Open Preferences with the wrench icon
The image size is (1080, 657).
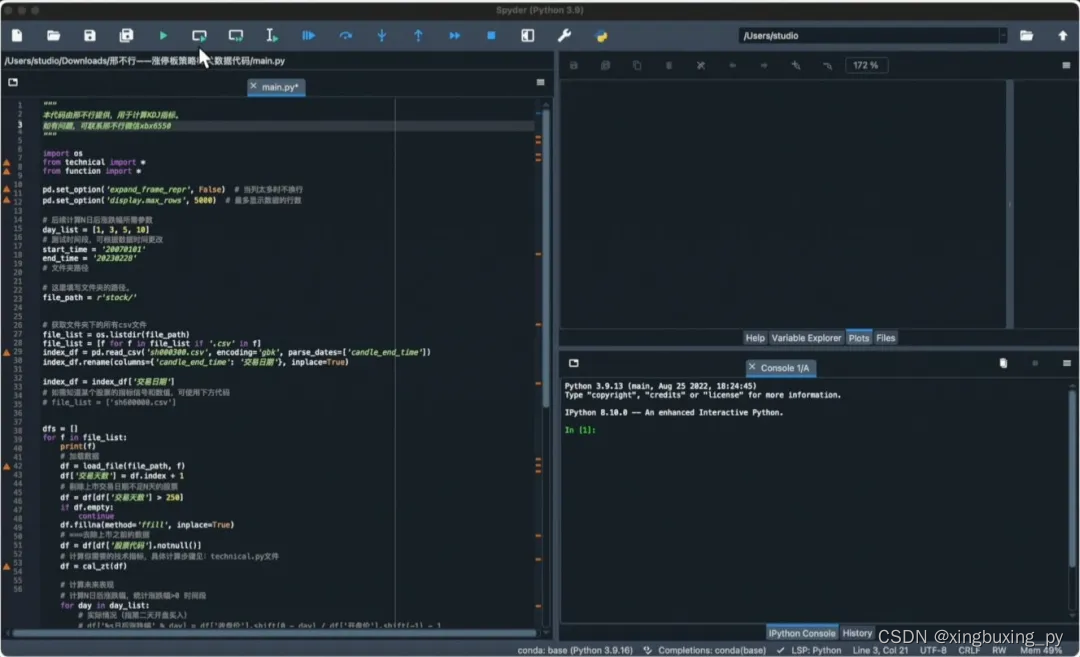point(564,36)
